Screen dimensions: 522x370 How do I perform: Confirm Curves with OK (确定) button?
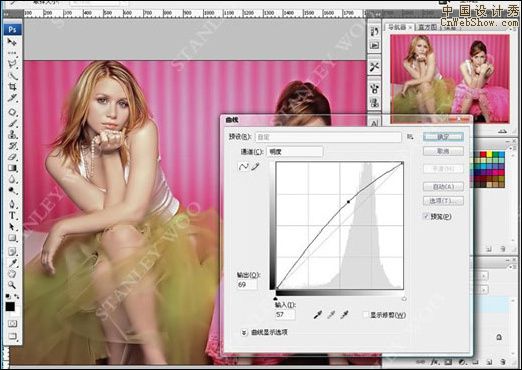(443, 137)
